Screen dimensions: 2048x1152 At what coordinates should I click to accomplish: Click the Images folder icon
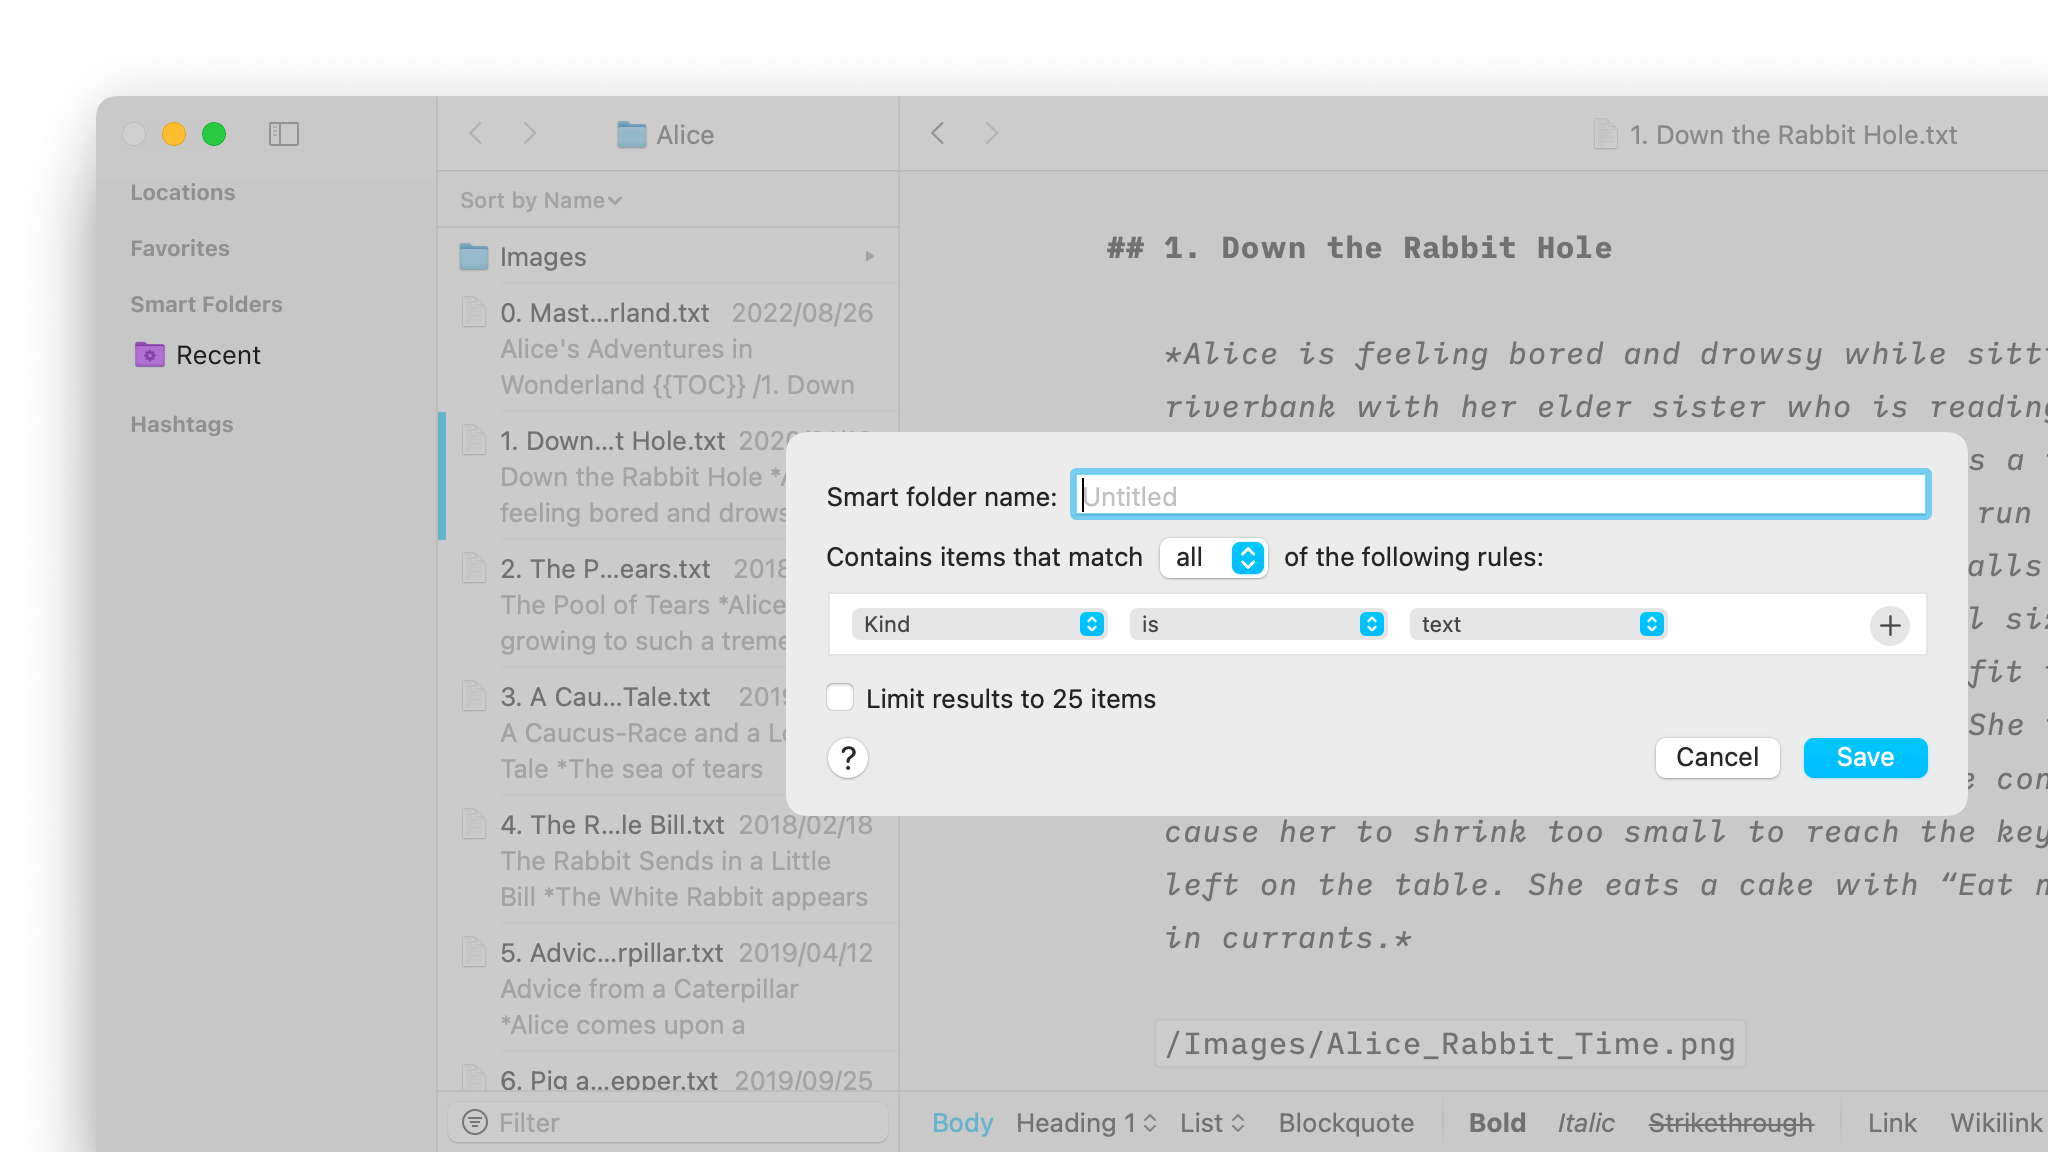[473, 256]
